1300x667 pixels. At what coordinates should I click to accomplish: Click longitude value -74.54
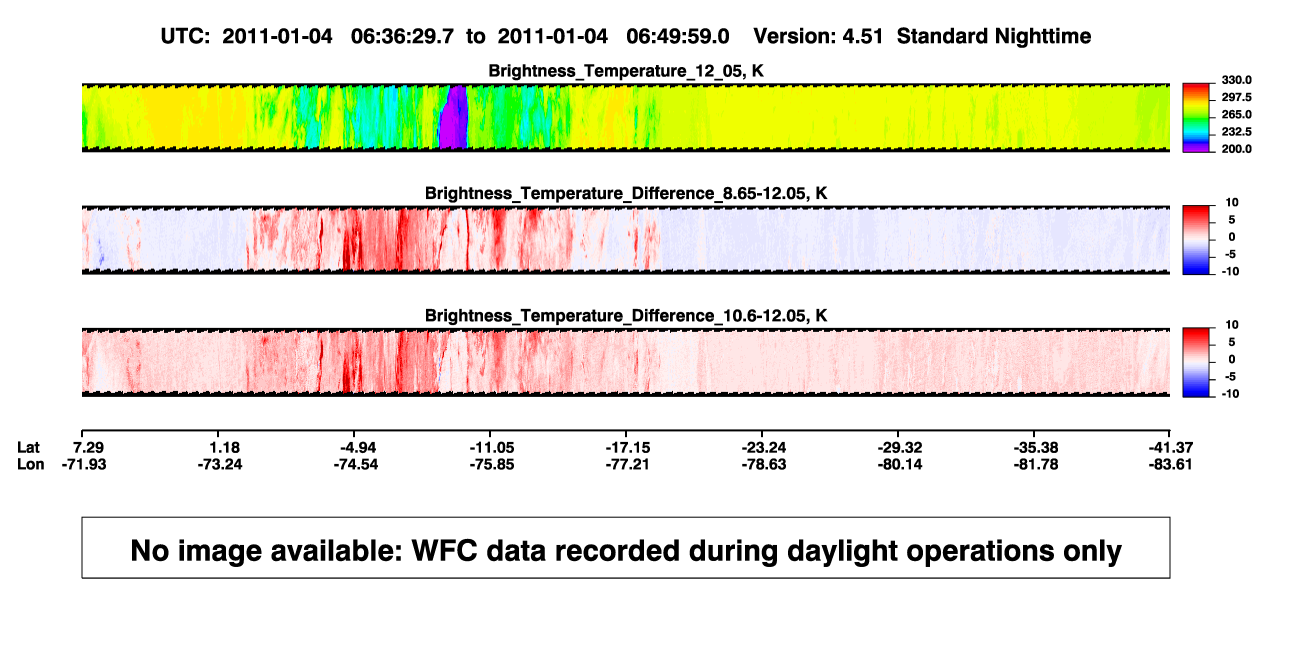[358, 464]
